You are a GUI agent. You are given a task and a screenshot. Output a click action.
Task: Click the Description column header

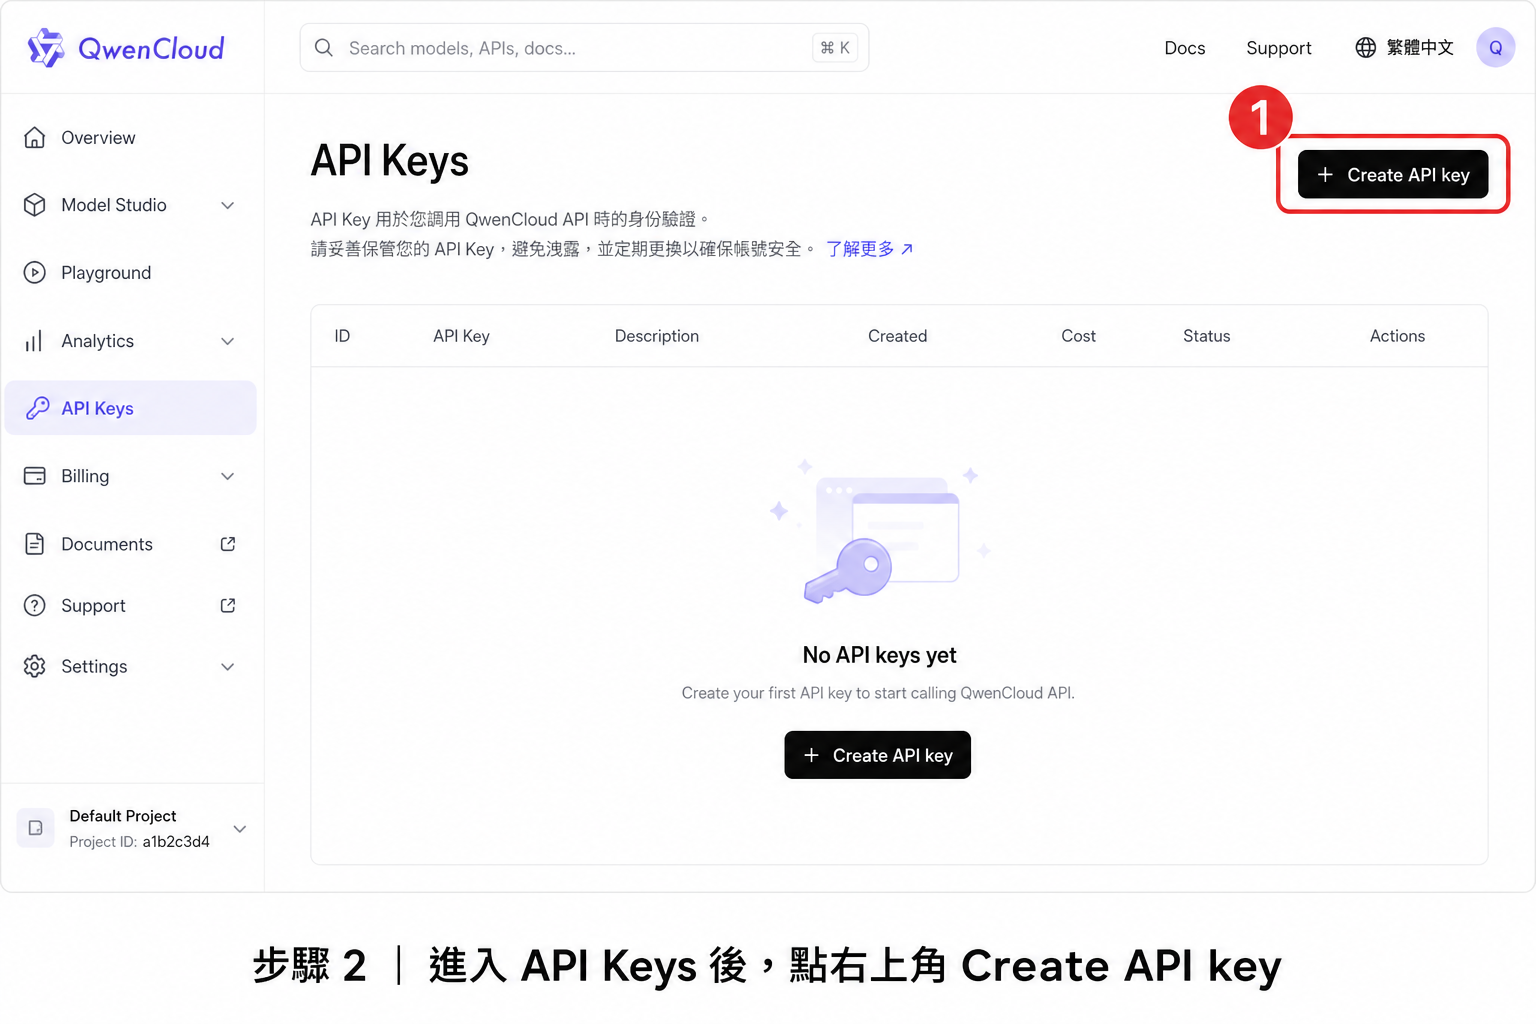[x=657, y=336]
